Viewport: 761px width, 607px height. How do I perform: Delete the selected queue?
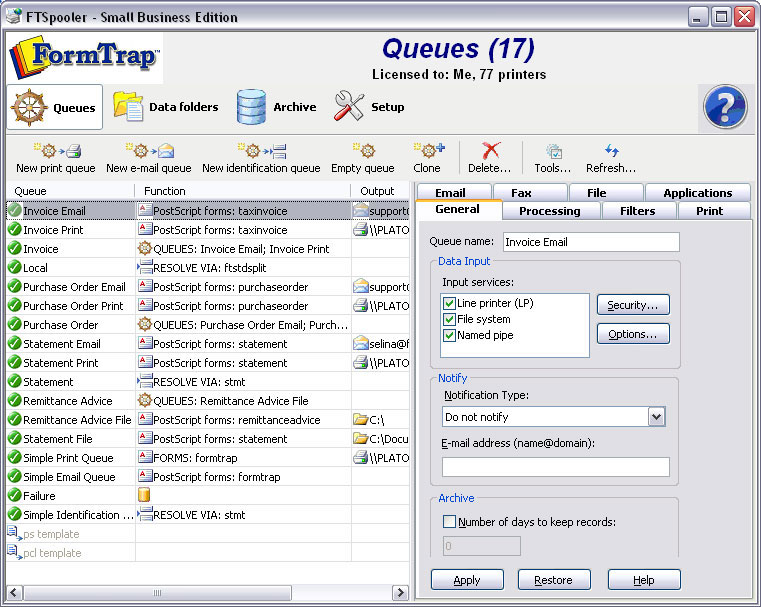click(x=490, y=152)
